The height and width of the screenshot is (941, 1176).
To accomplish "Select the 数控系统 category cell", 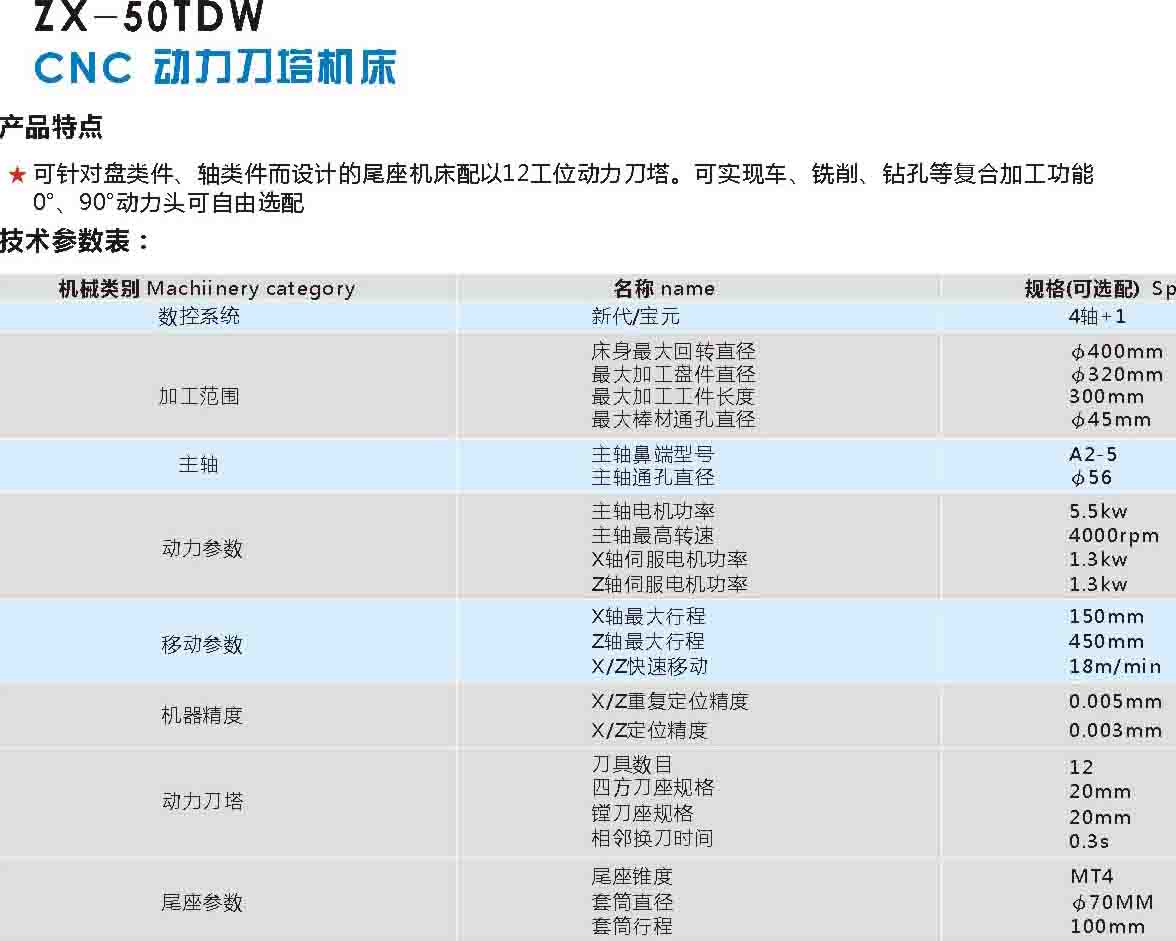I will (199, 317).
